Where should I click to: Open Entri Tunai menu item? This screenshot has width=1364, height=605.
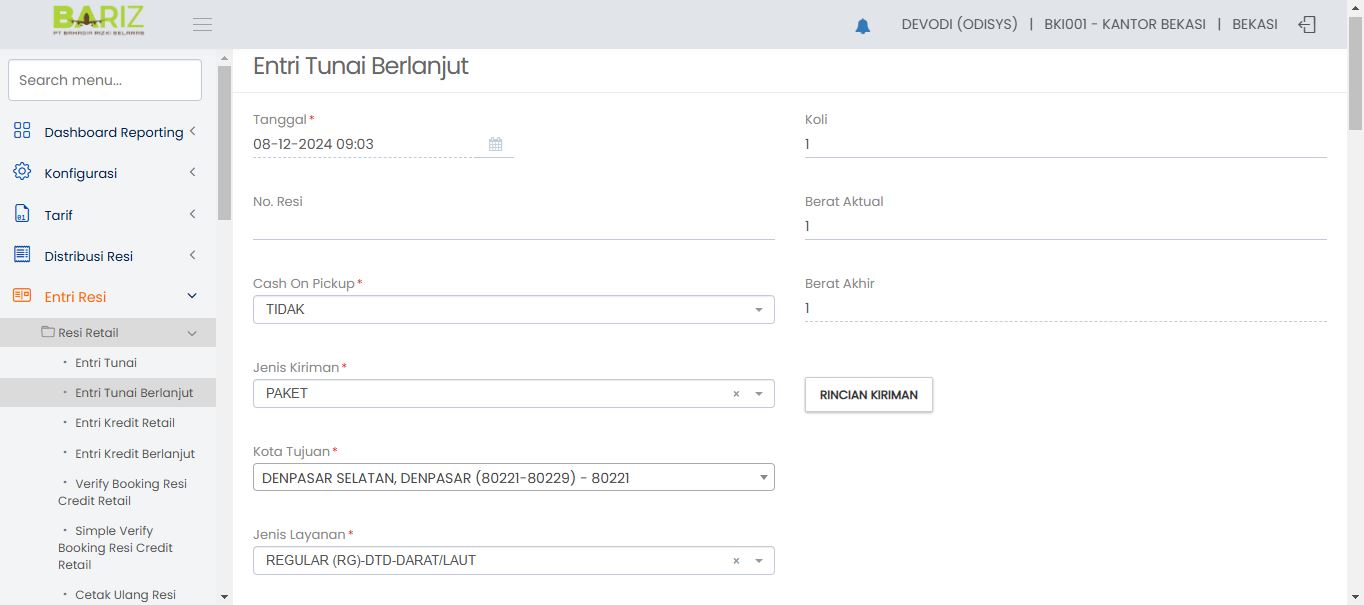pos(106,363)
